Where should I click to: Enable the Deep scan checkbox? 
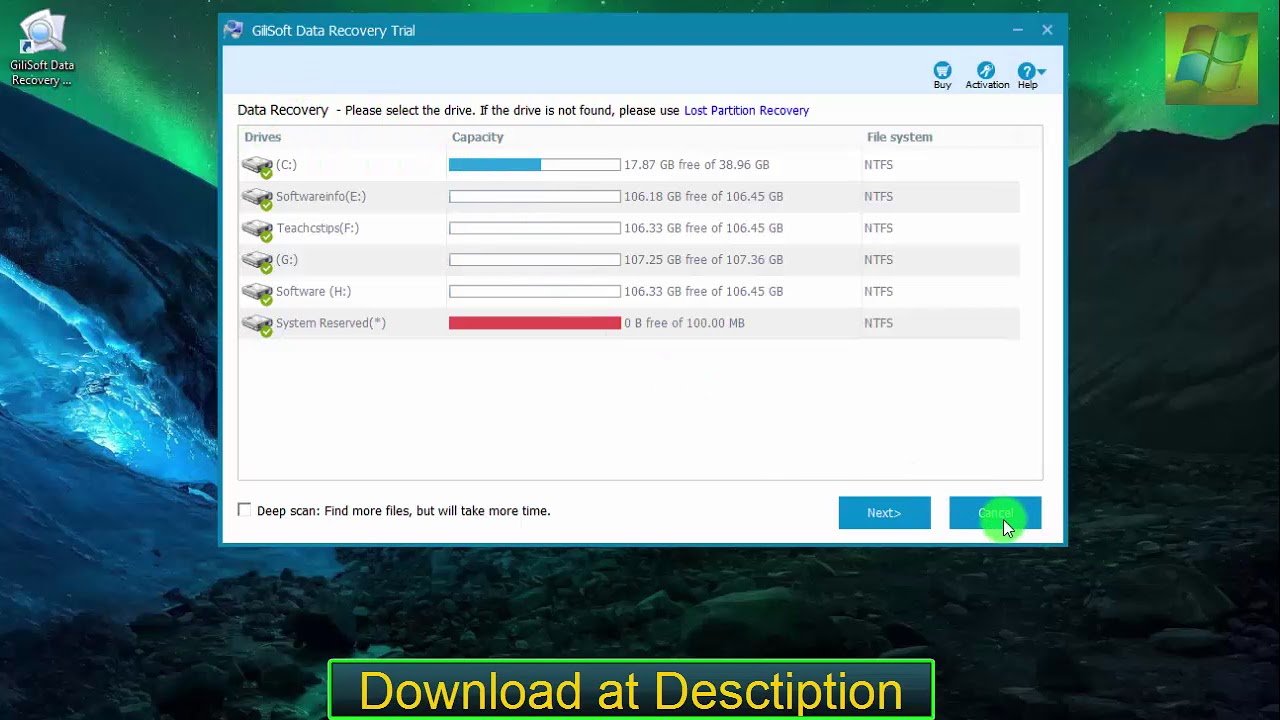coord(244,510)
